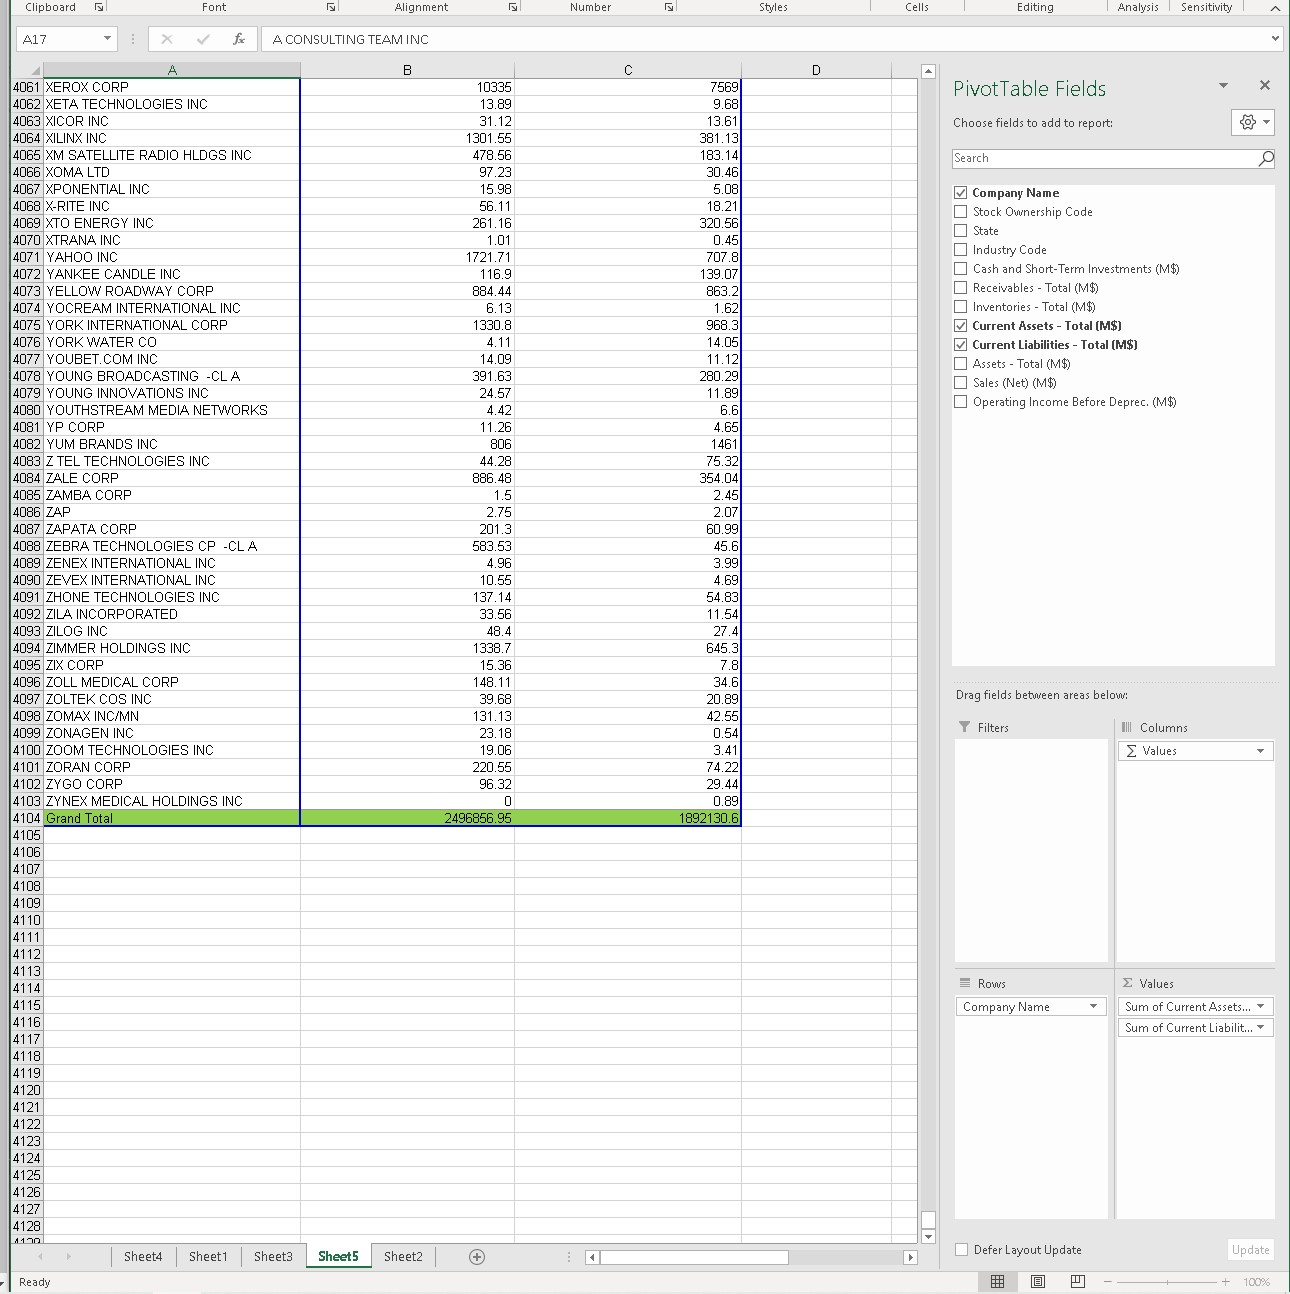Toggle Defer Layout Update checkbox

961,1249
